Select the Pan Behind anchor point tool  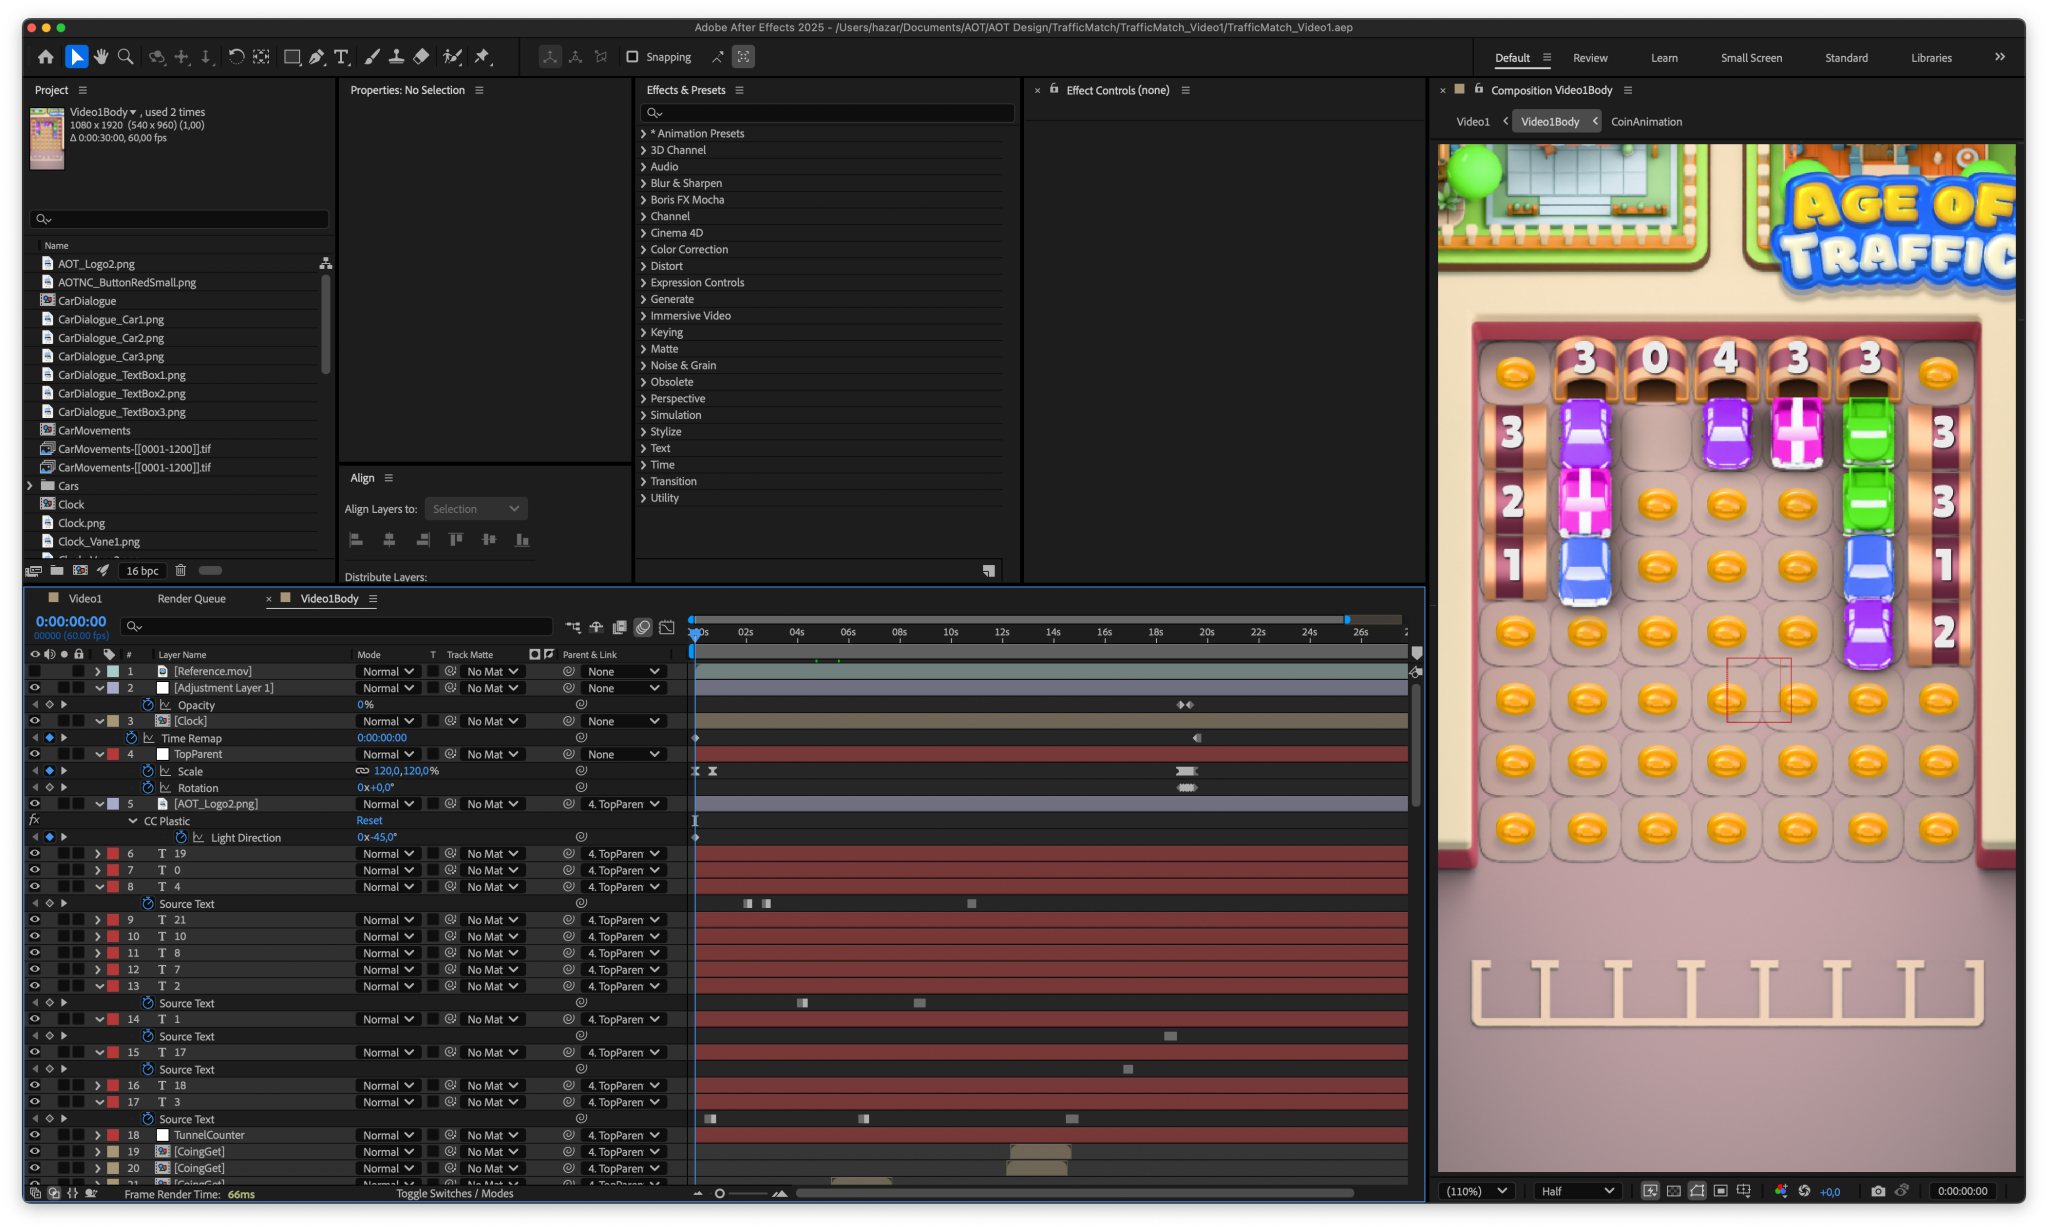point(261,57)
